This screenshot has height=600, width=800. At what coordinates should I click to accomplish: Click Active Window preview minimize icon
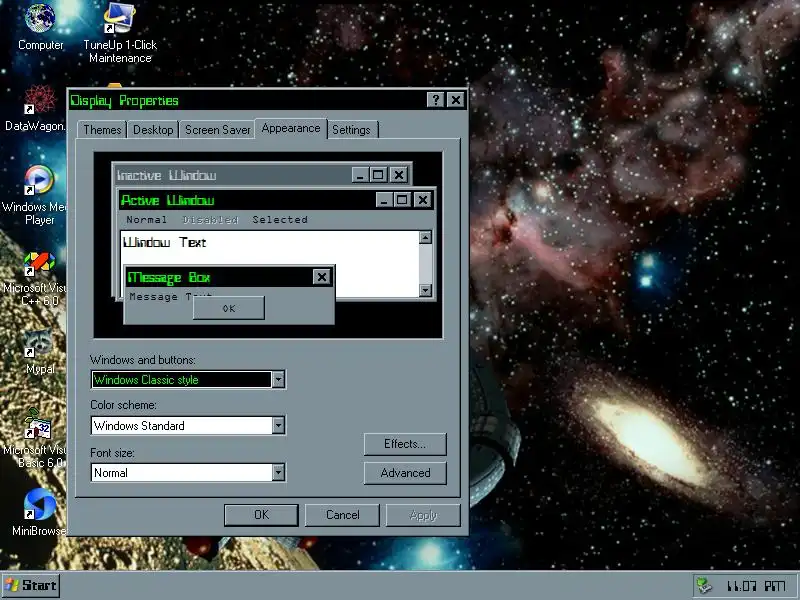385,199
